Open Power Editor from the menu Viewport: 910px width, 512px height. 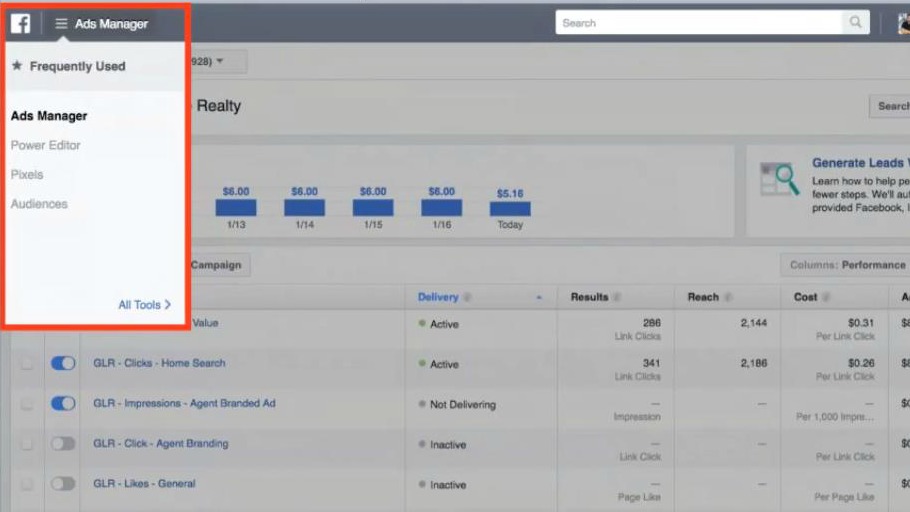[x=45, y=145]
